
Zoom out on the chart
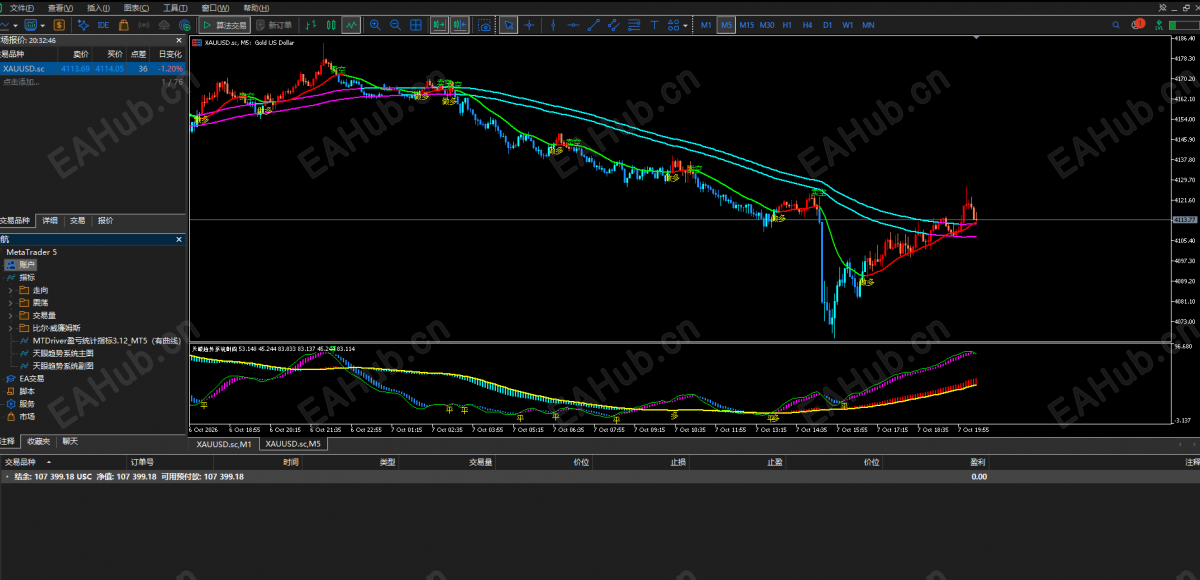tap(396, 24)
